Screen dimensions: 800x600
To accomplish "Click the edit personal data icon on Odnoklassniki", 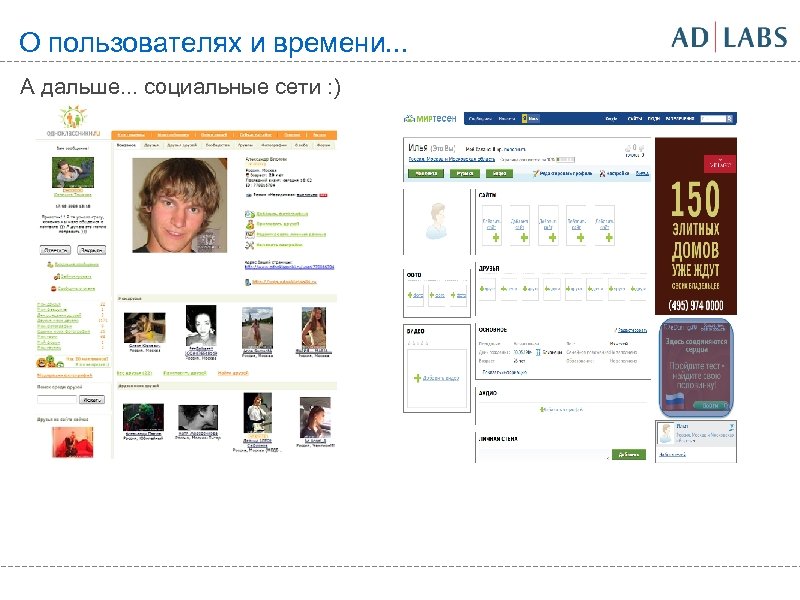I will (249, 235).
